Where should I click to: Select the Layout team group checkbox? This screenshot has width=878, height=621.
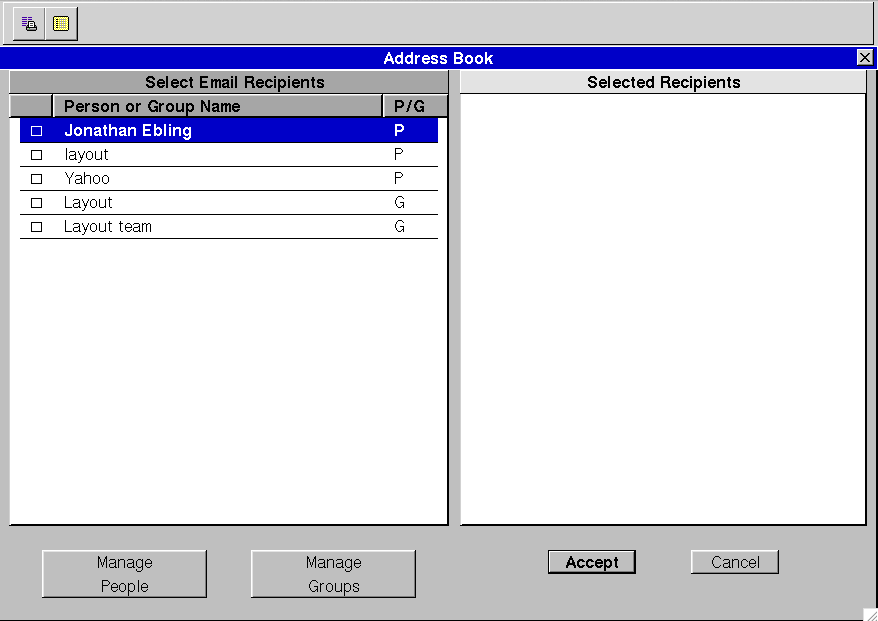tap(37, 227)
